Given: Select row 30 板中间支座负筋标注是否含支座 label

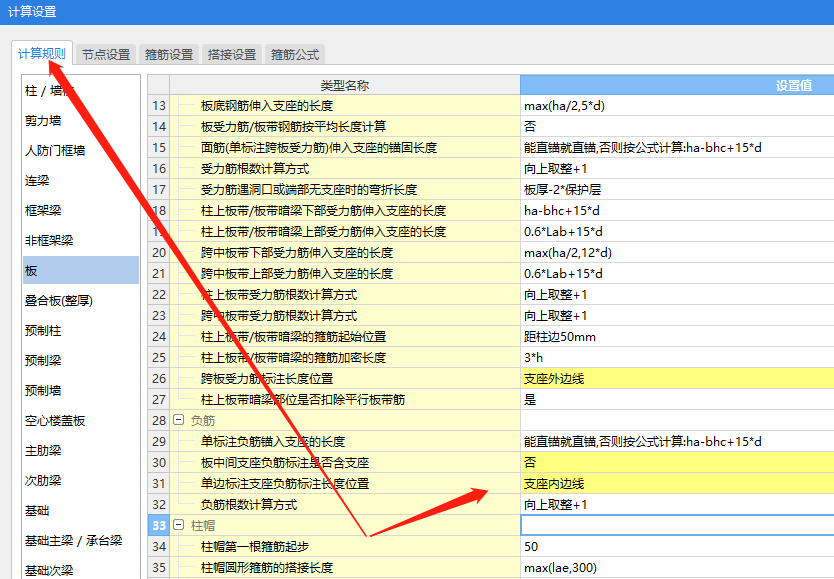Looking at the screenshot, I should pyautogui.click(x=285, y=463).
